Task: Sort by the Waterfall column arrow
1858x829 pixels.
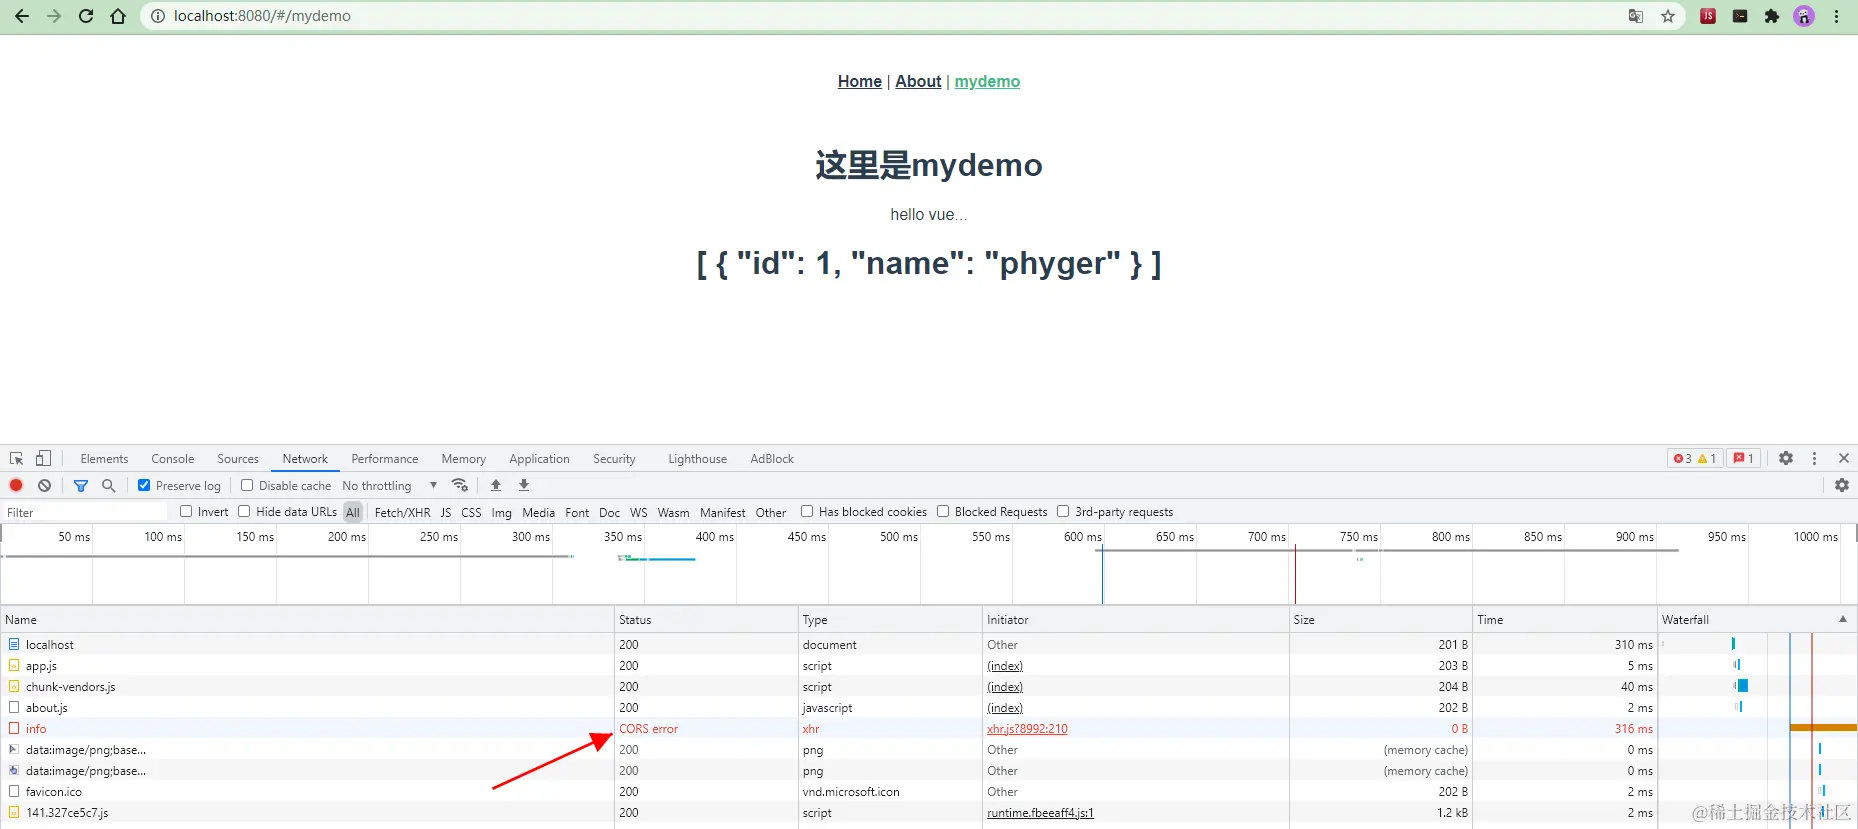Action: (1843, 619)
